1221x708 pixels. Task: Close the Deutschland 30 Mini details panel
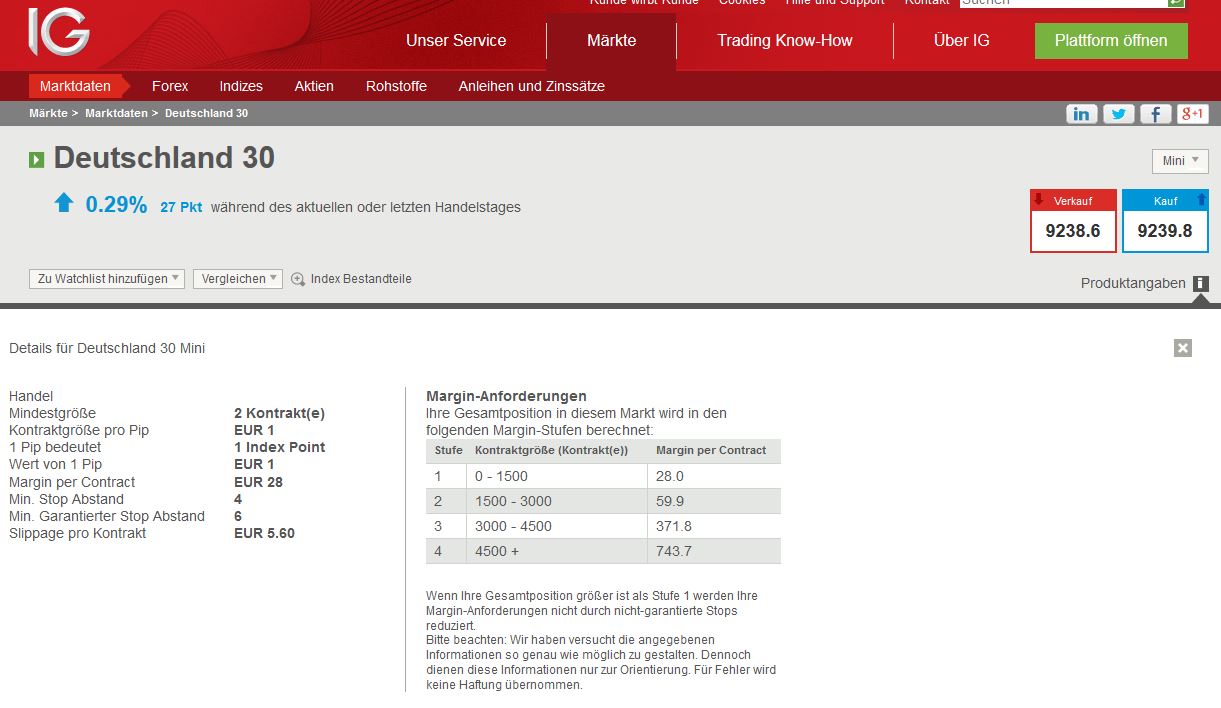(1183, 348)
